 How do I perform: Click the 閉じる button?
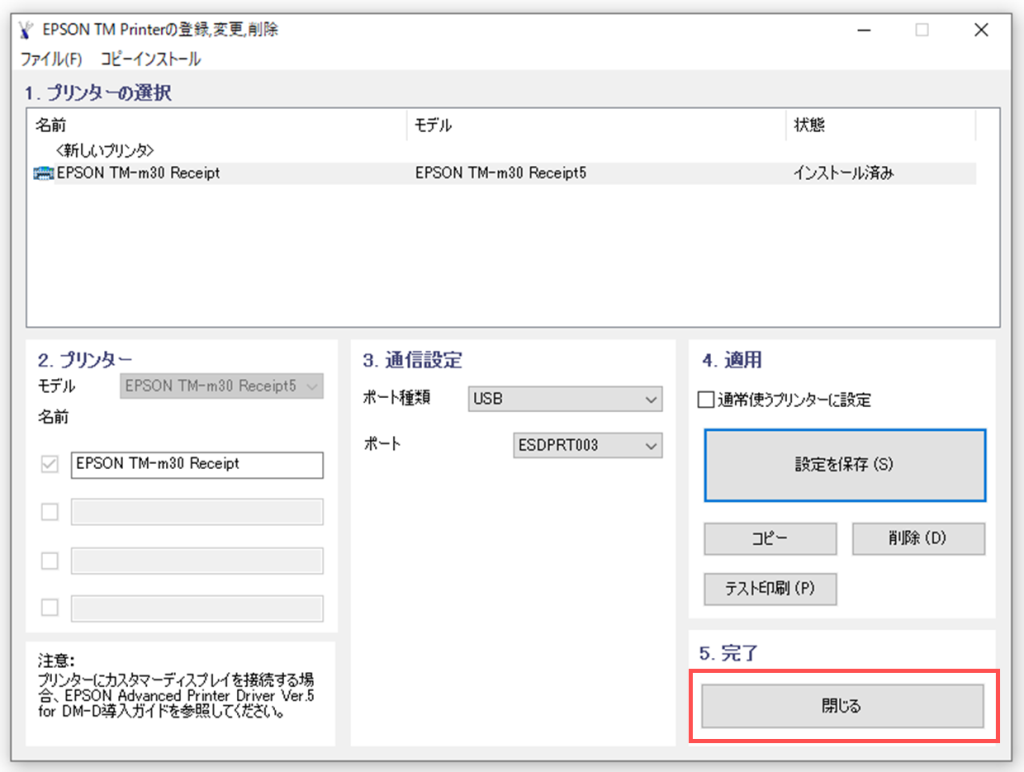click(x=842, y=706)
